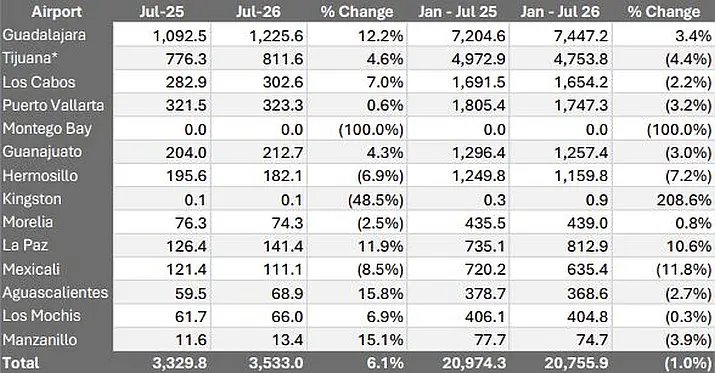Screen dimensions: 715x373
Task: Click Los Mochis Jul-26 value 66.0
Action: [x=287, y=316]
